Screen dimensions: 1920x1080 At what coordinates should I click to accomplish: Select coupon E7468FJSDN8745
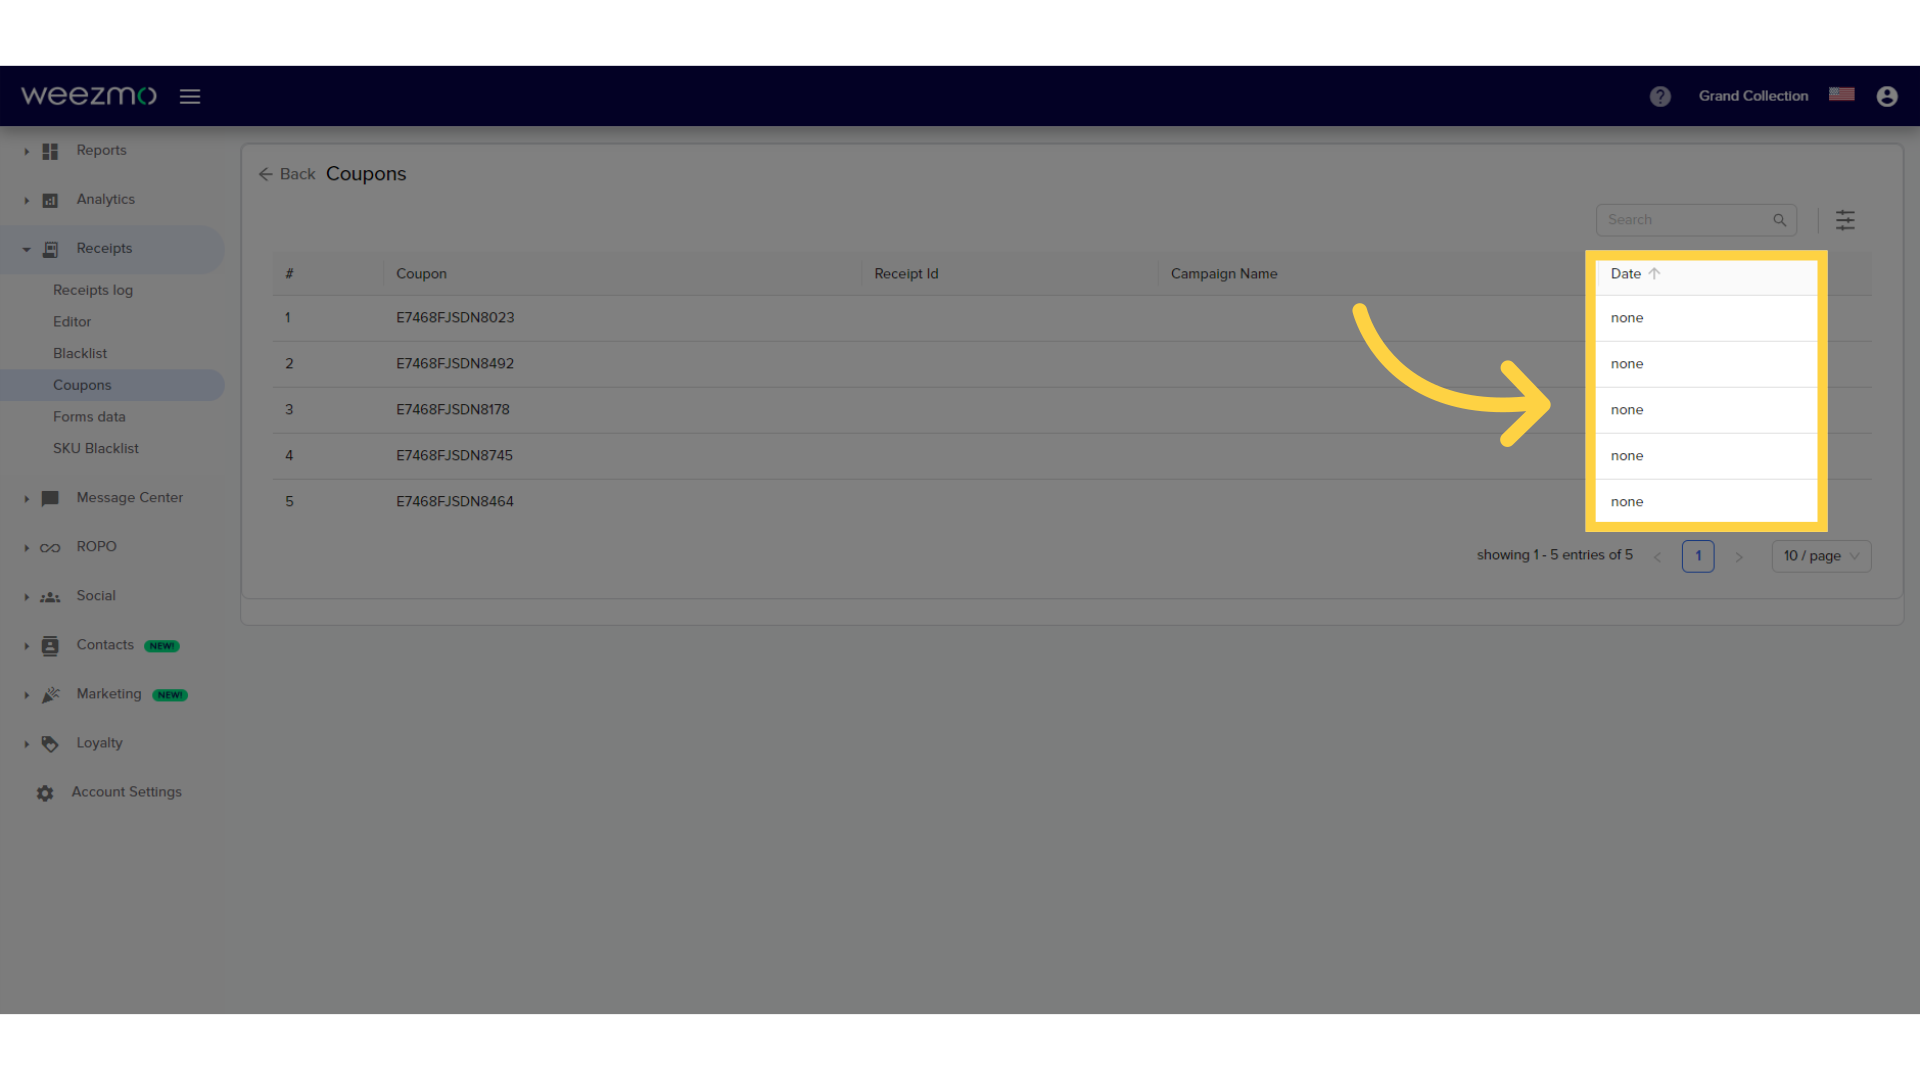pos(454,456)
